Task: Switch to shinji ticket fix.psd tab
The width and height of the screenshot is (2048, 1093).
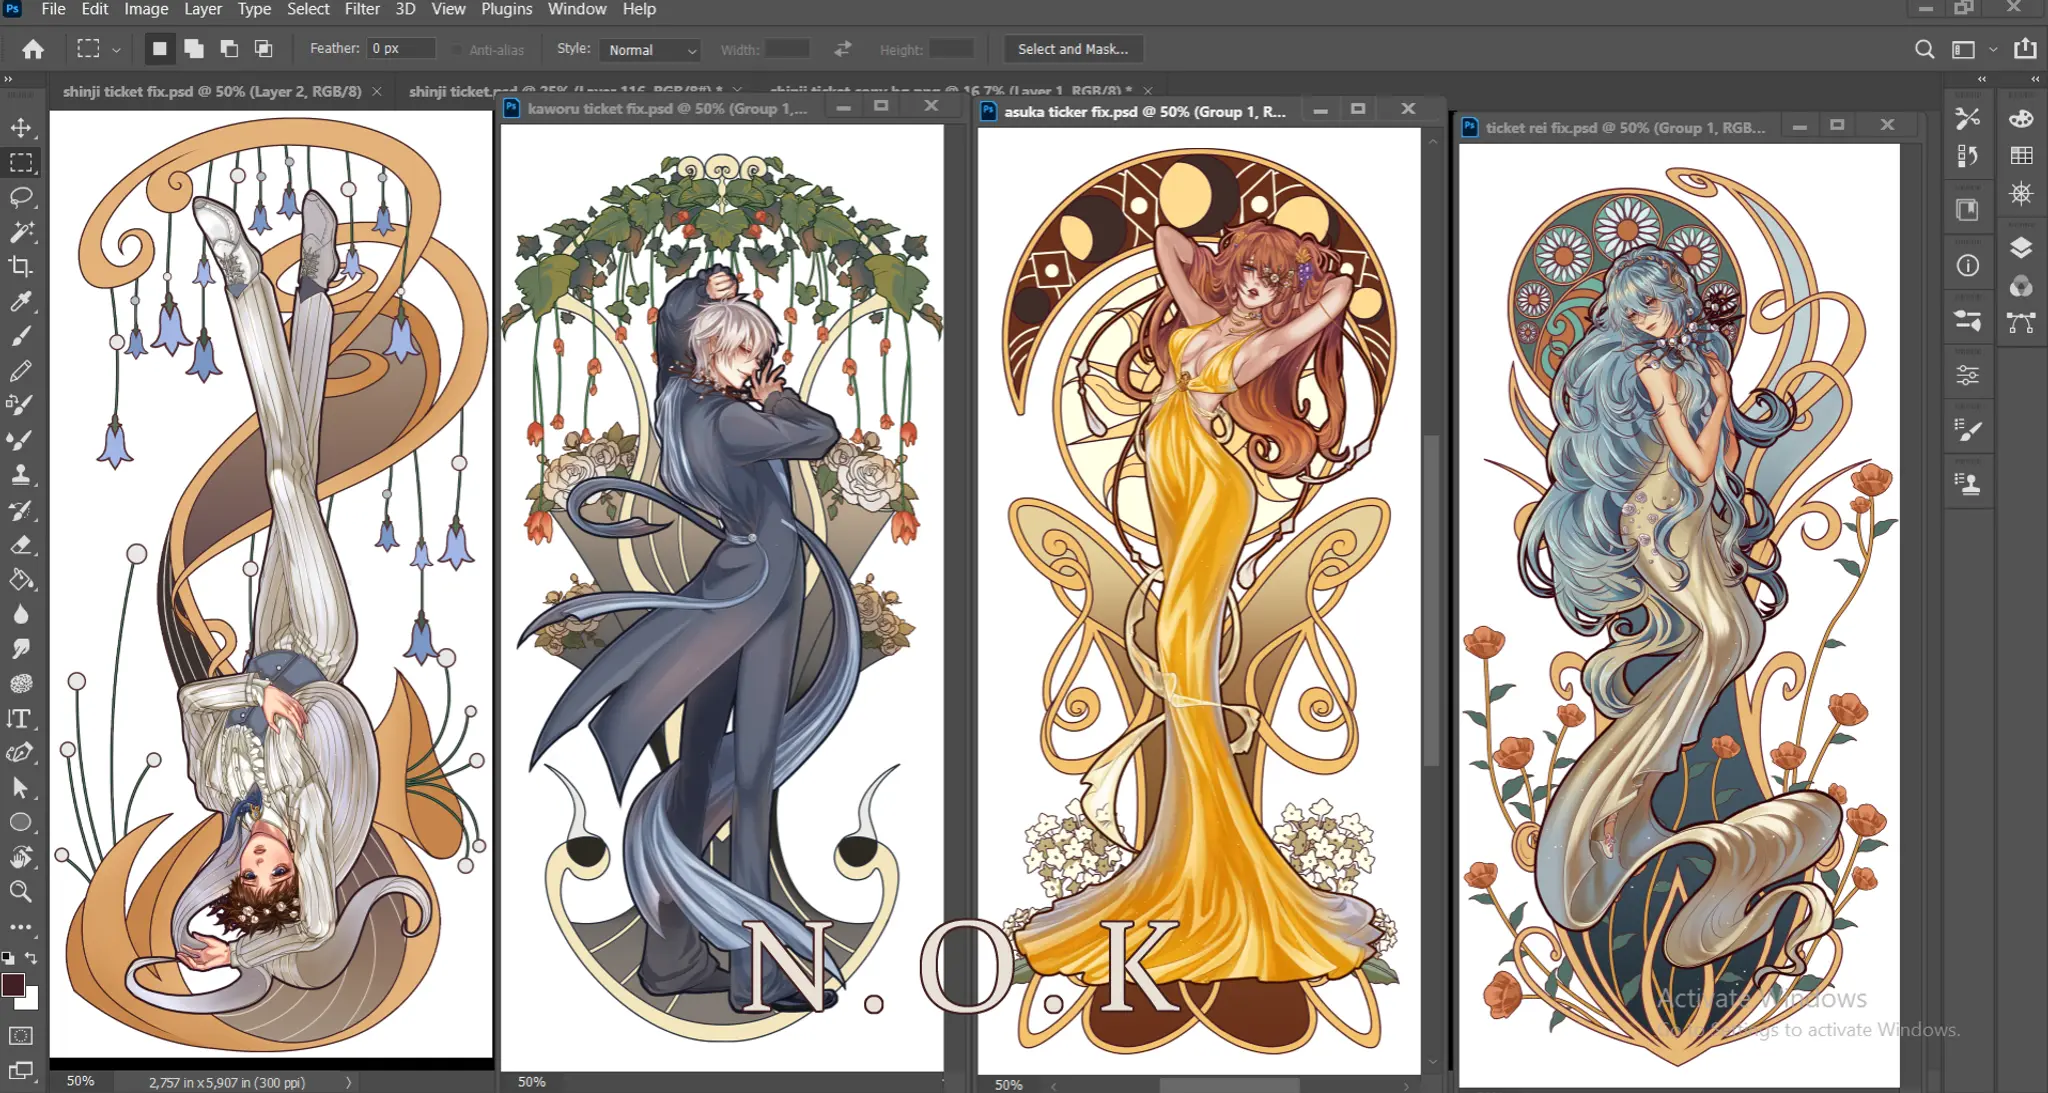Action: tap(212, 91)
